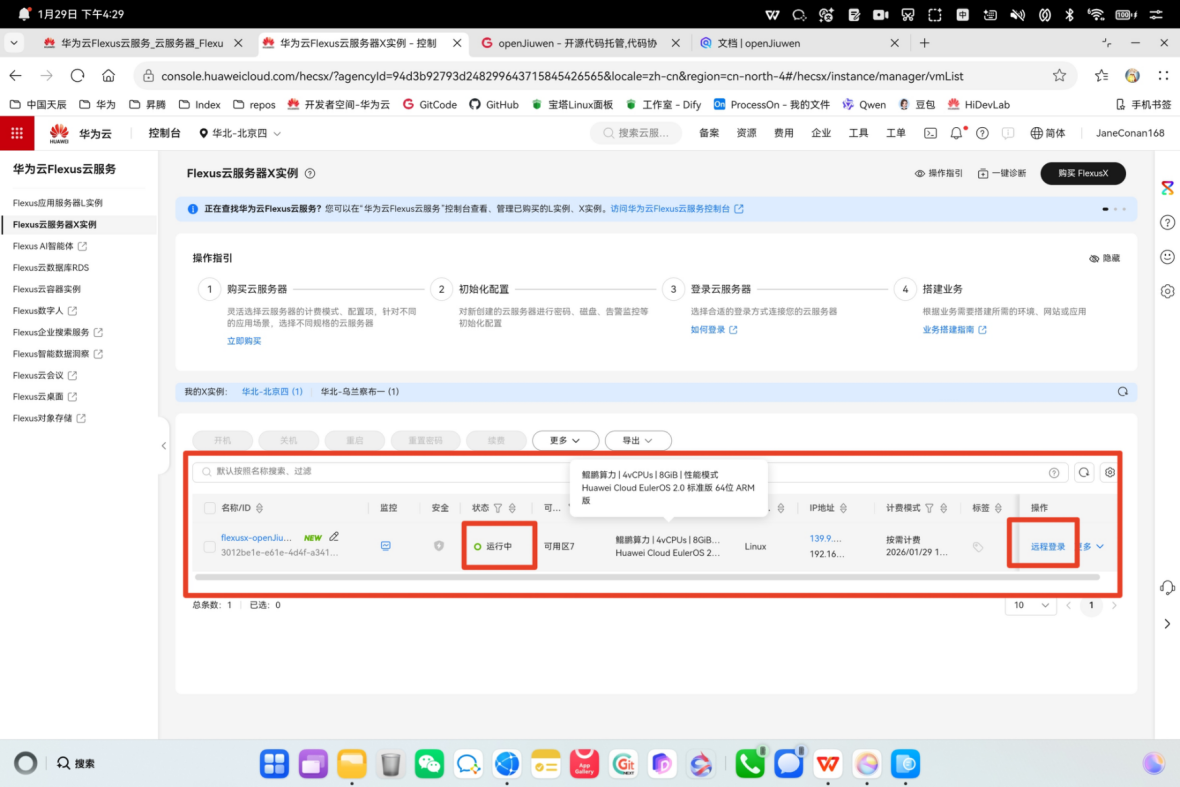Click the banner carousel dot indicator
The image size is (1180, 787).
[1105, 208]
